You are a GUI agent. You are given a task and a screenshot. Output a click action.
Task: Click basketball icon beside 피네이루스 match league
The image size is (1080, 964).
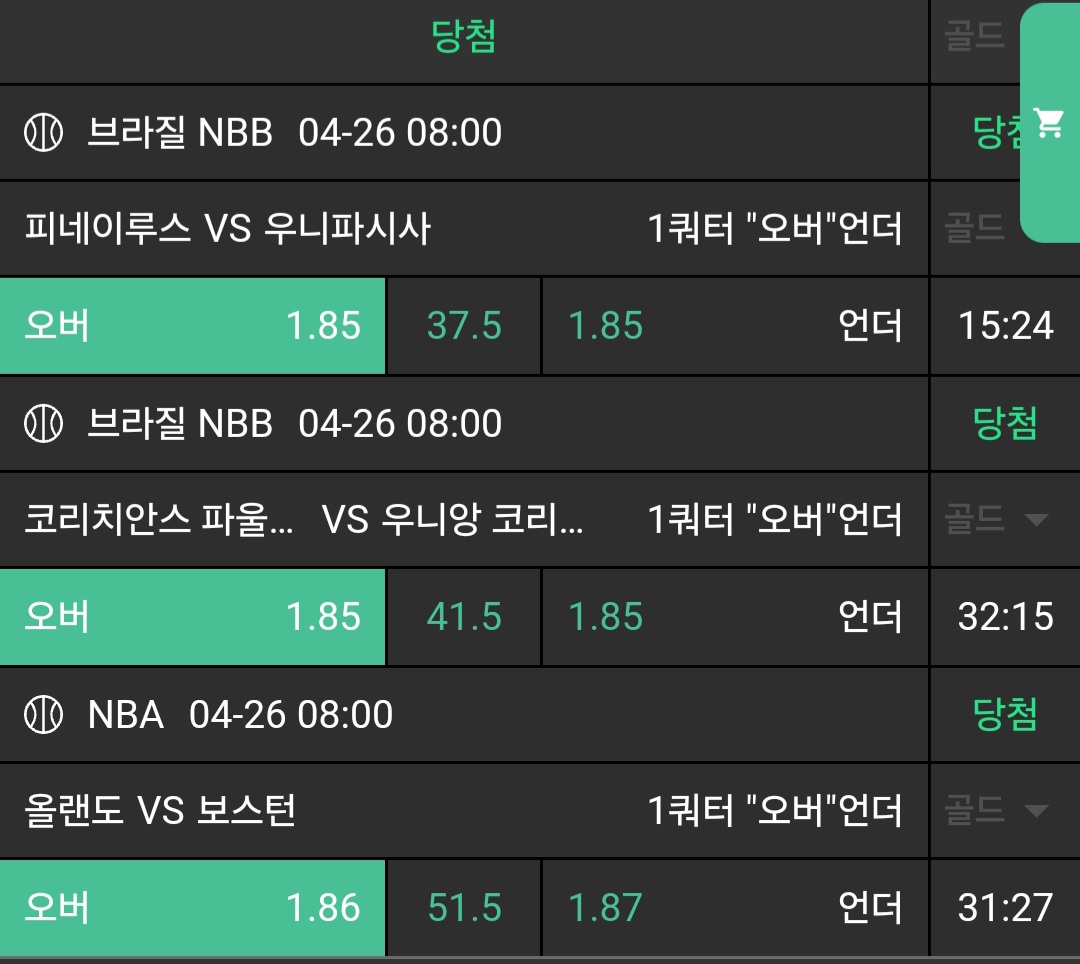(x=43, y=133)
